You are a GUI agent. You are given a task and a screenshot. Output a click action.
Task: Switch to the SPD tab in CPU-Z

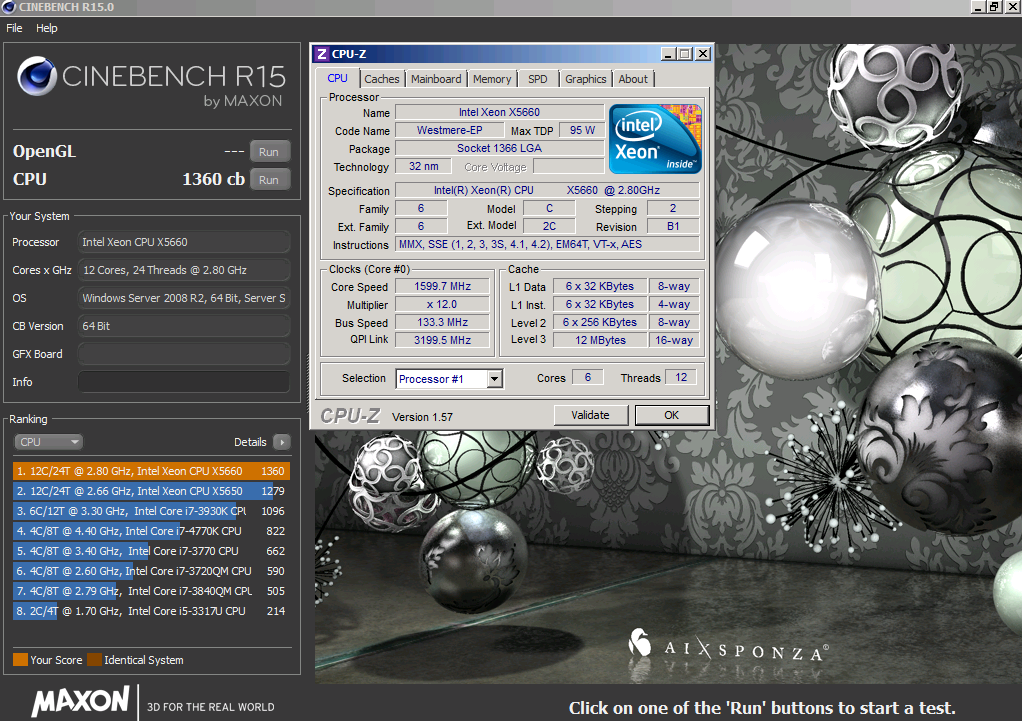coord(538,79)
